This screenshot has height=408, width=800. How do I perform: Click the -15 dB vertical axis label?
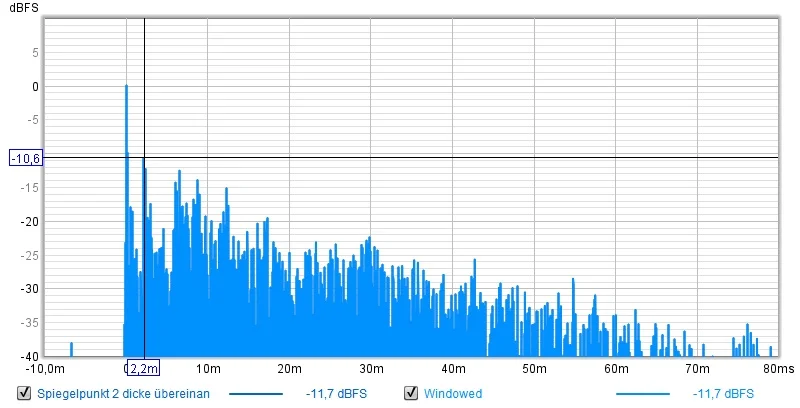click(x=30, y=188)
